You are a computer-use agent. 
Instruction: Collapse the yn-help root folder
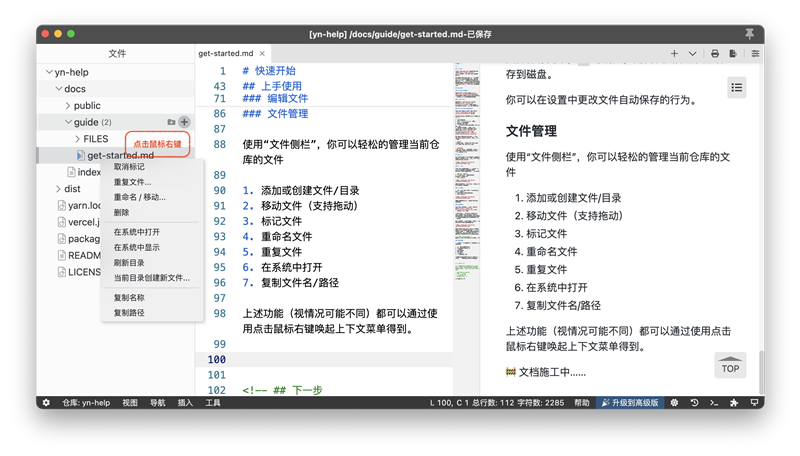[x=49, y=72]
